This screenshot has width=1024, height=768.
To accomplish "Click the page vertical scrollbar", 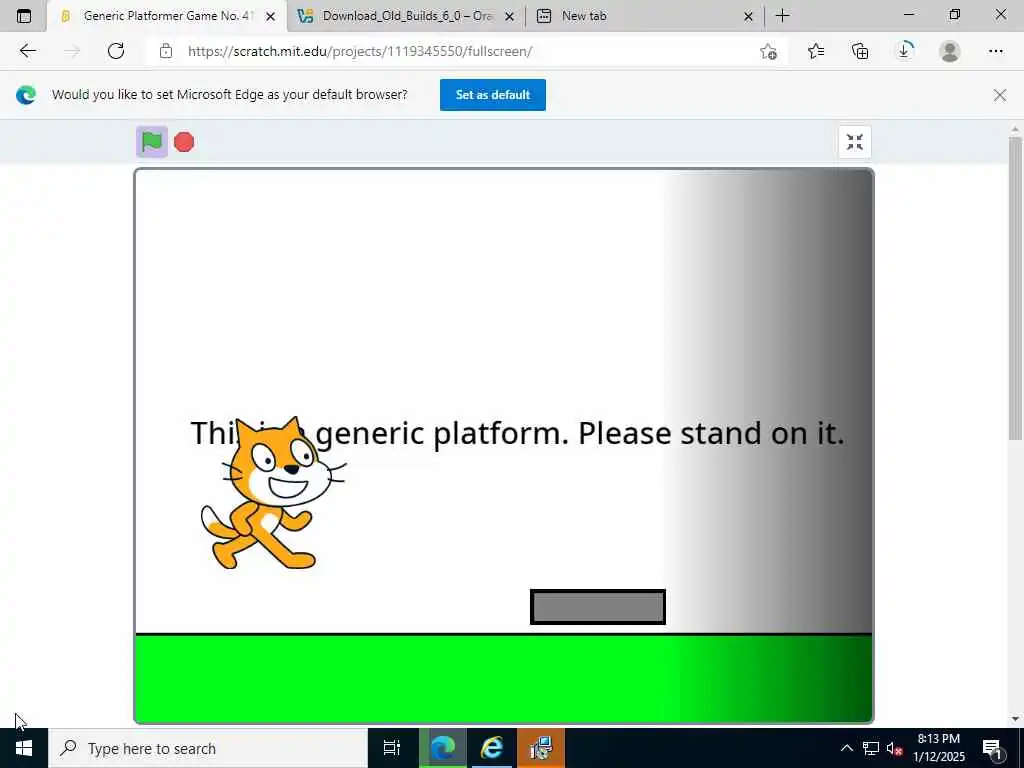I will pyautogui.click(x=1015, y=287).
